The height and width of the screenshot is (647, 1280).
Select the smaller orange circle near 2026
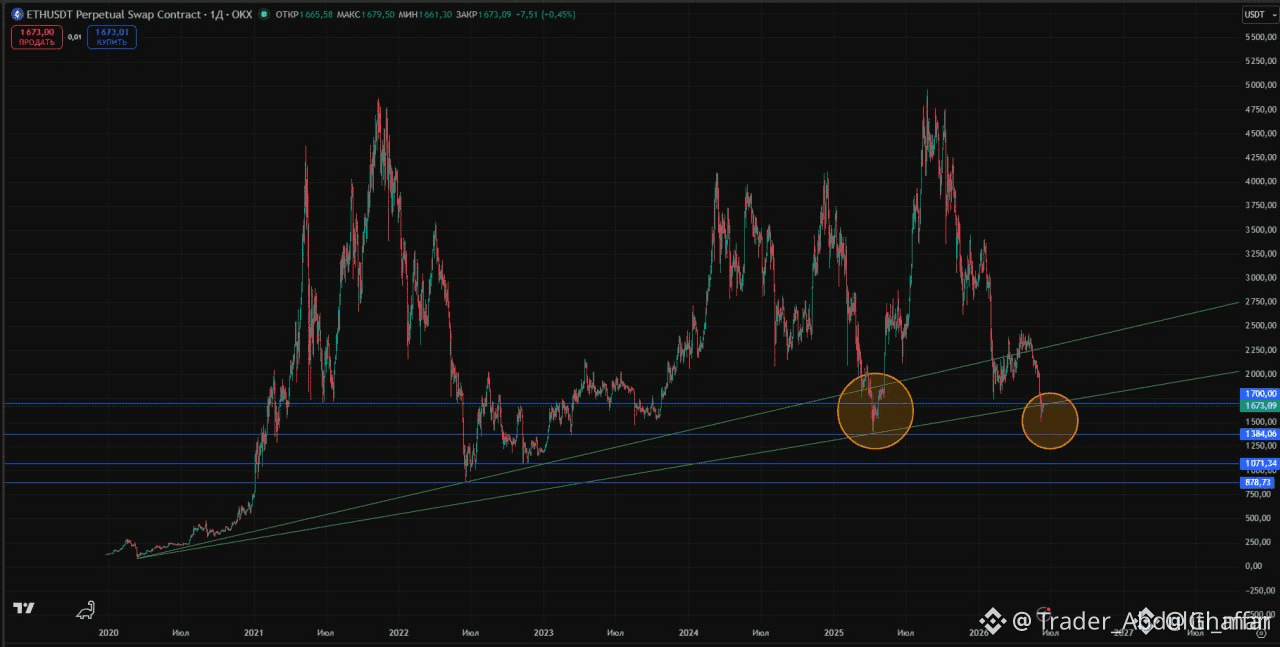coord(1050,420)
